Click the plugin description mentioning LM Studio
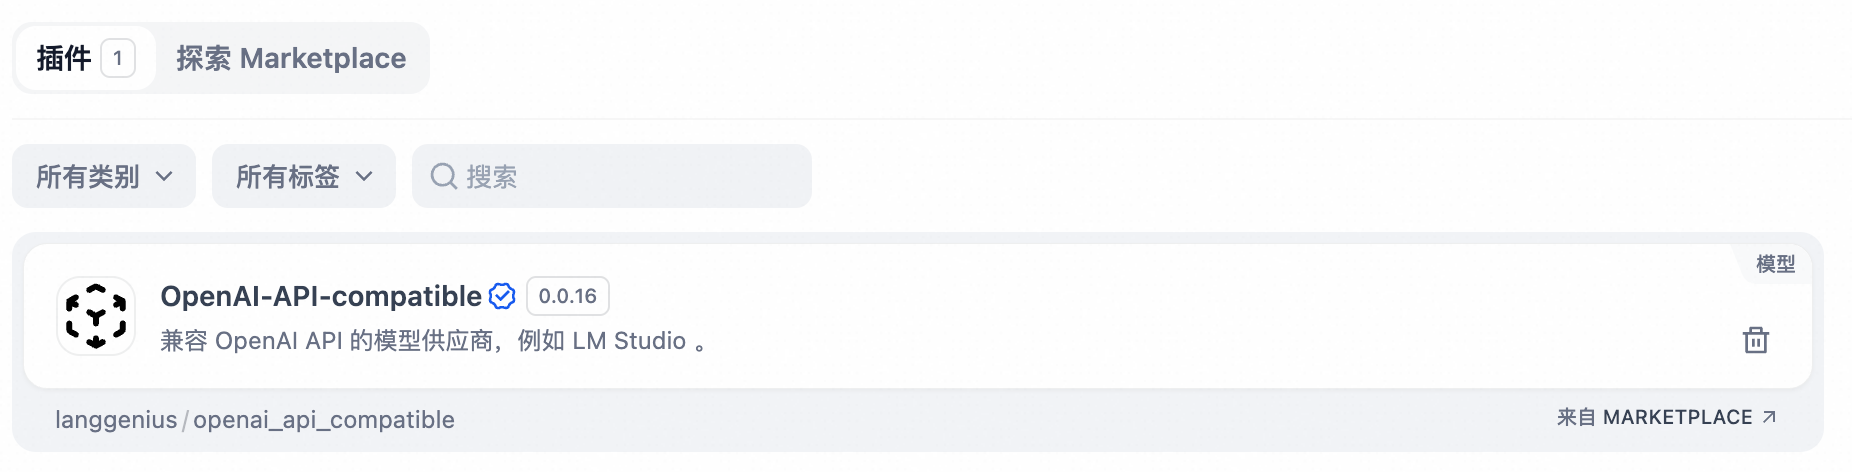Image resolution: width=1852 pixels, height=472 pixels. [x=433, y=341]
